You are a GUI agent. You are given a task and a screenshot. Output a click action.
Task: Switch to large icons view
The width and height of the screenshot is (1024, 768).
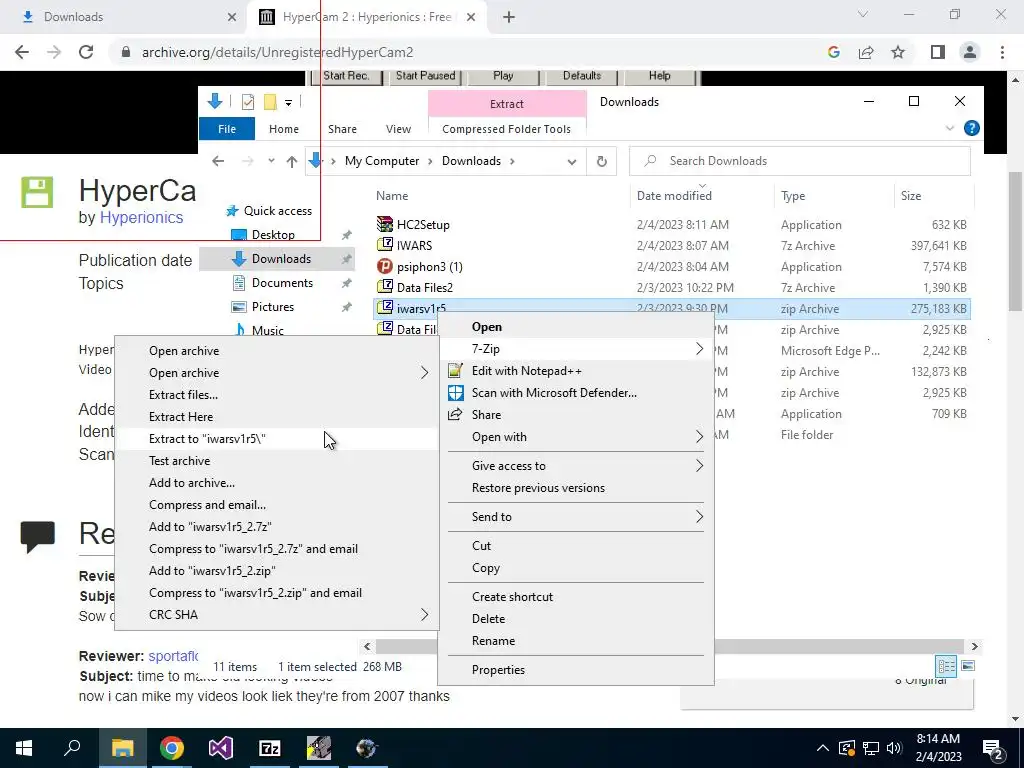pyautogui.click(x=968, y=666)
